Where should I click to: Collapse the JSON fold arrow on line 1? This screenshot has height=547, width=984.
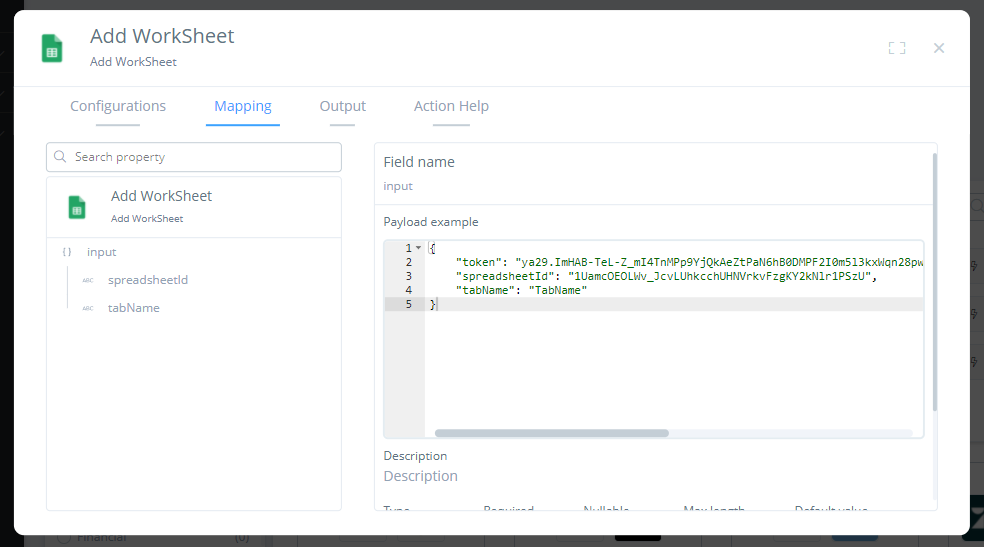(419, 248)
